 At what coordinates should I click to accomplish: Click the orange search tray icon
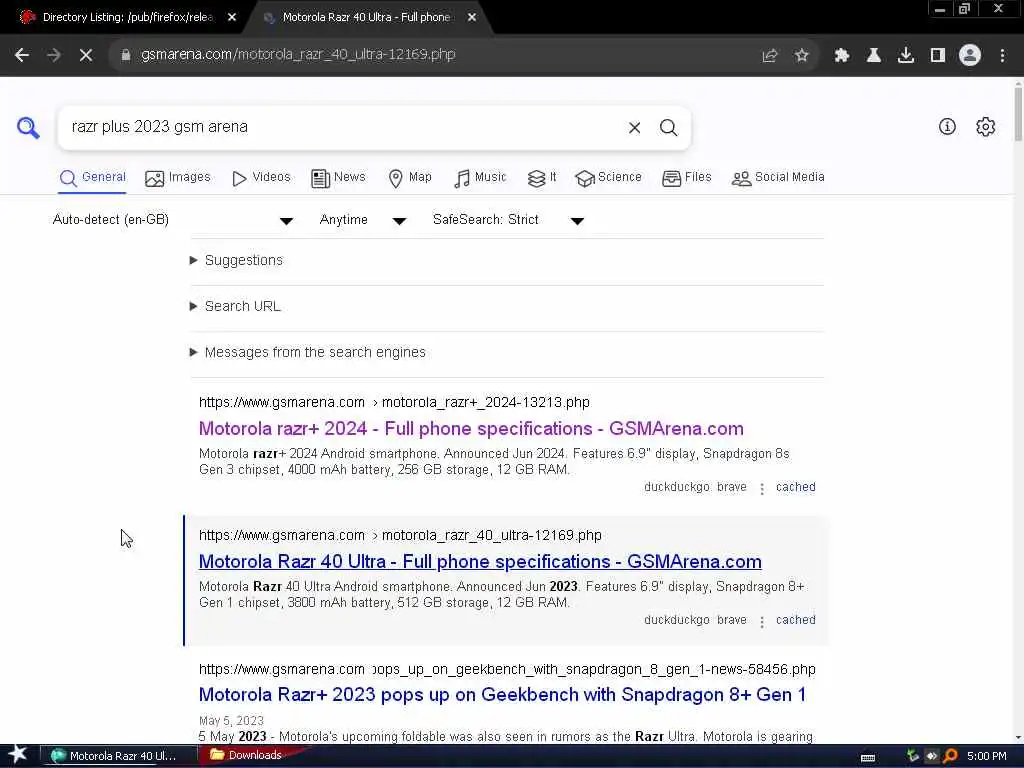pos(950,756)
